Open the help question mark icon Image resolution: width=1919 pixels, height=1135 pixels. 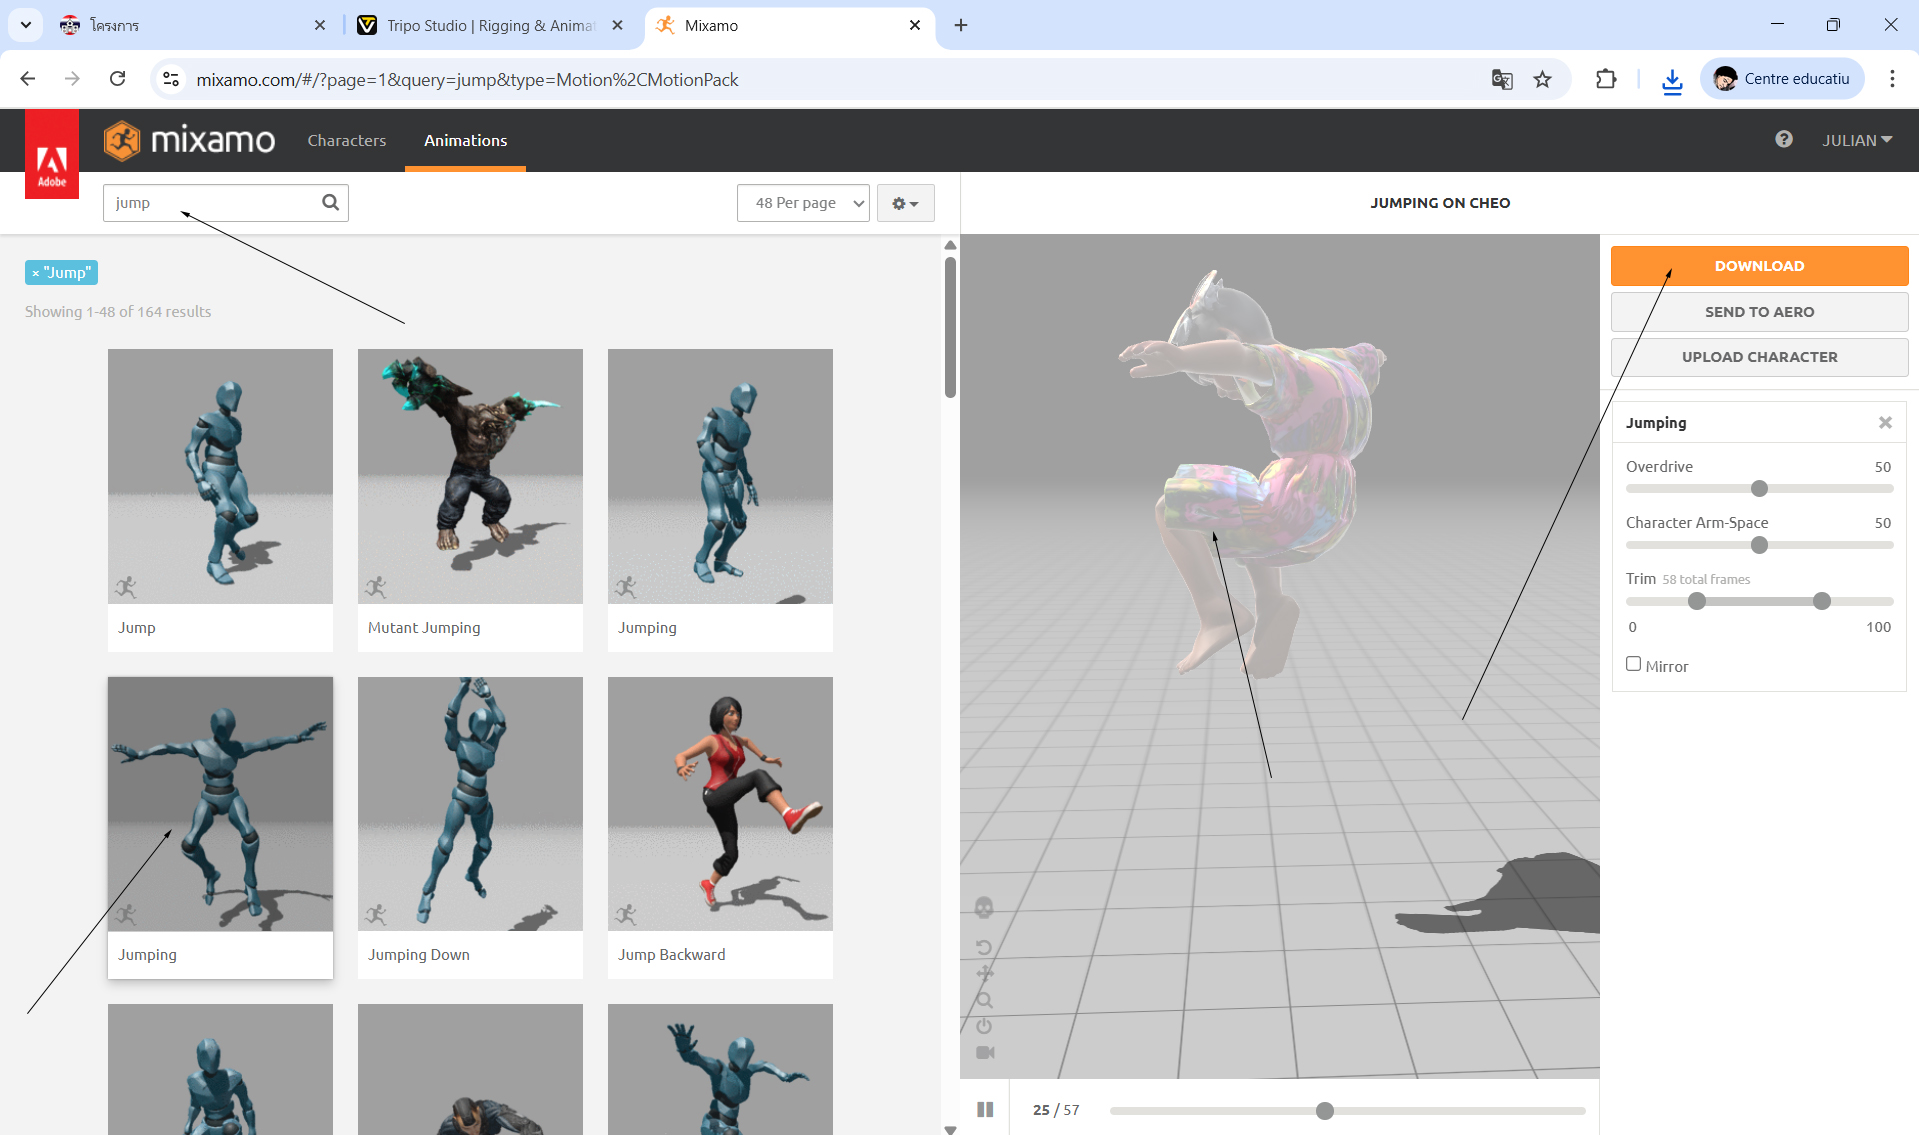pos(1783,140)
